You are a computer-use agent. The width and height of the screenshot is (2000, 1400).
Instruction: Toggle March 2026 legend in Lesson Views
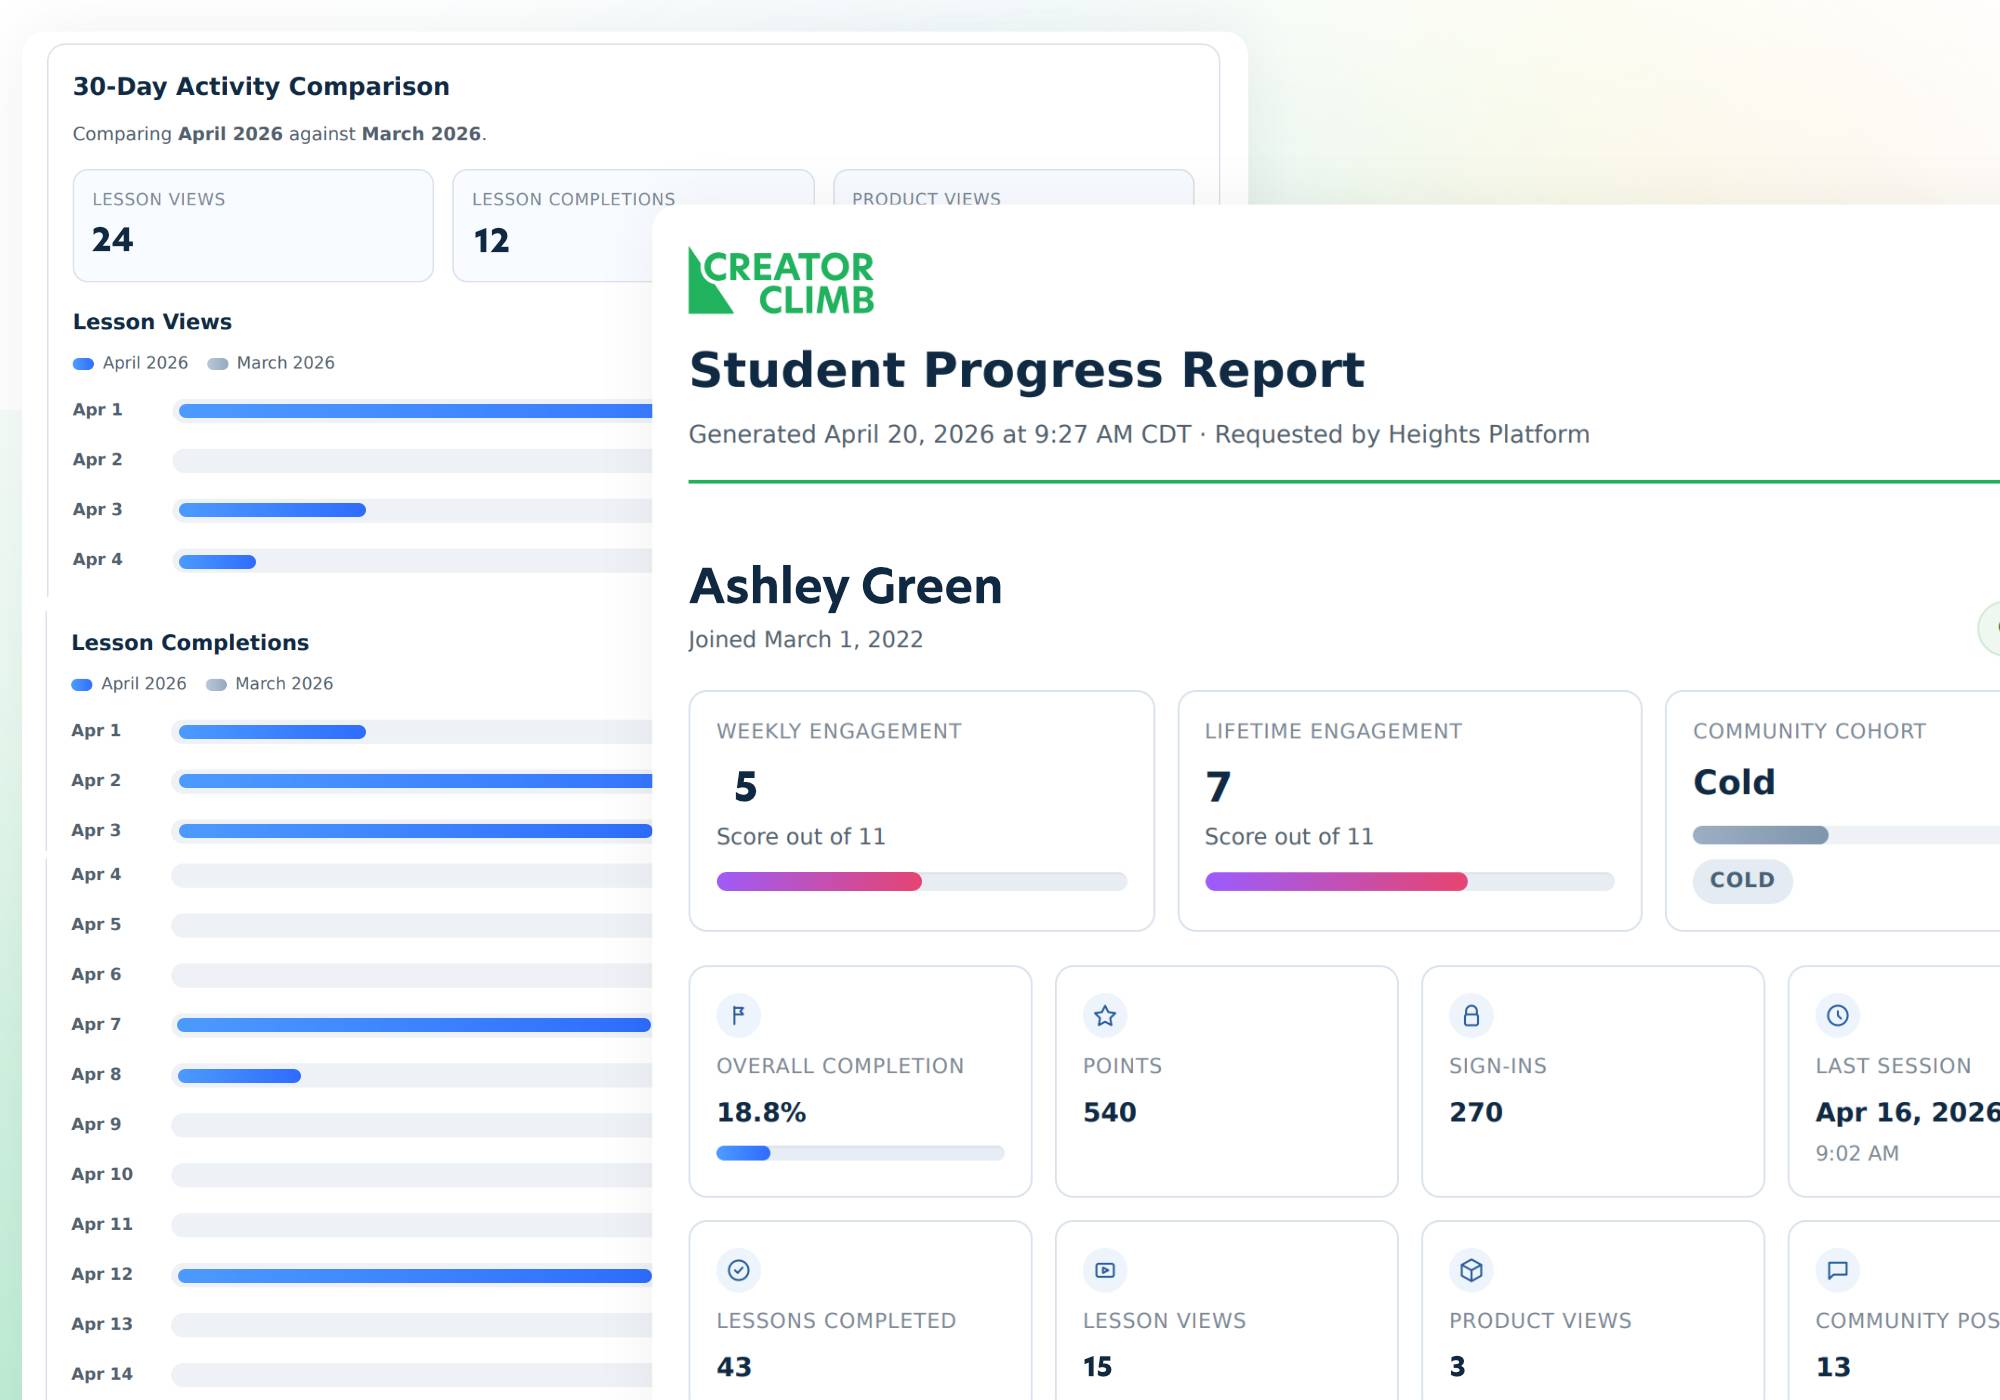[x=271, y=363]
